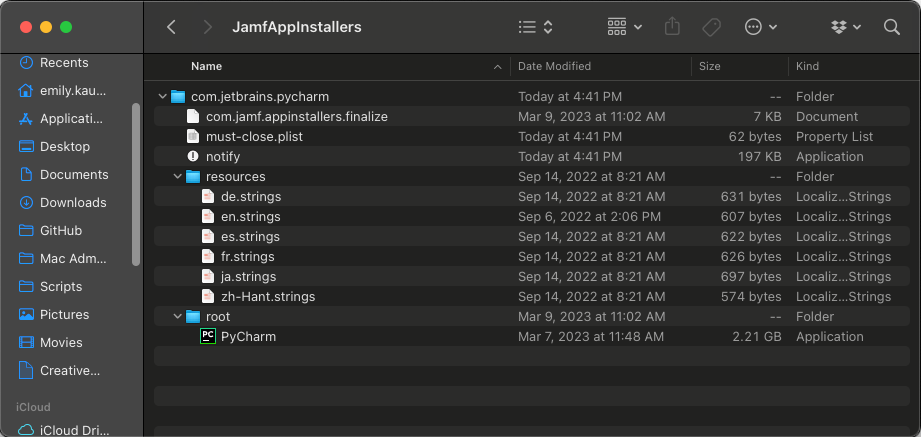Click the Edit Tags icon

[711, 27]
